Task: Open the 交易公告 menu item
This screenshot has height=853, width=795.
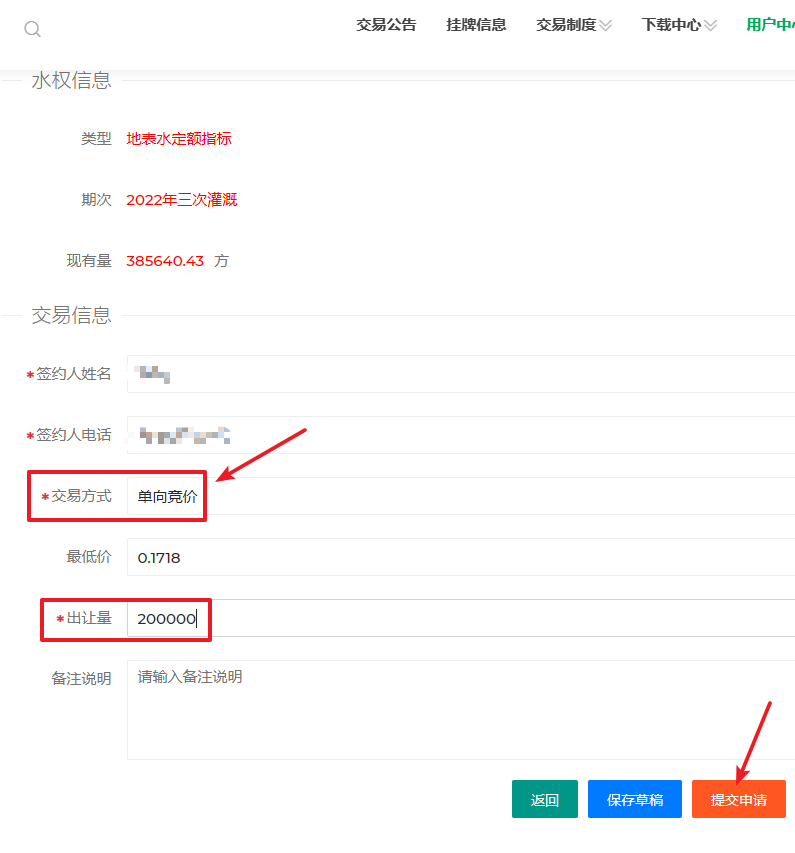Action: click(x=386, y=25)
